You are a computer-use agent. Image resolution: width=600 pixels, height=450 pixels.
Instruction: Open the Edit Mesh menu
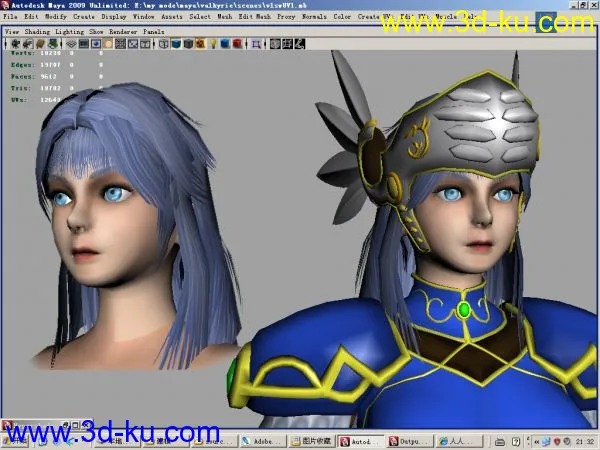254,17
